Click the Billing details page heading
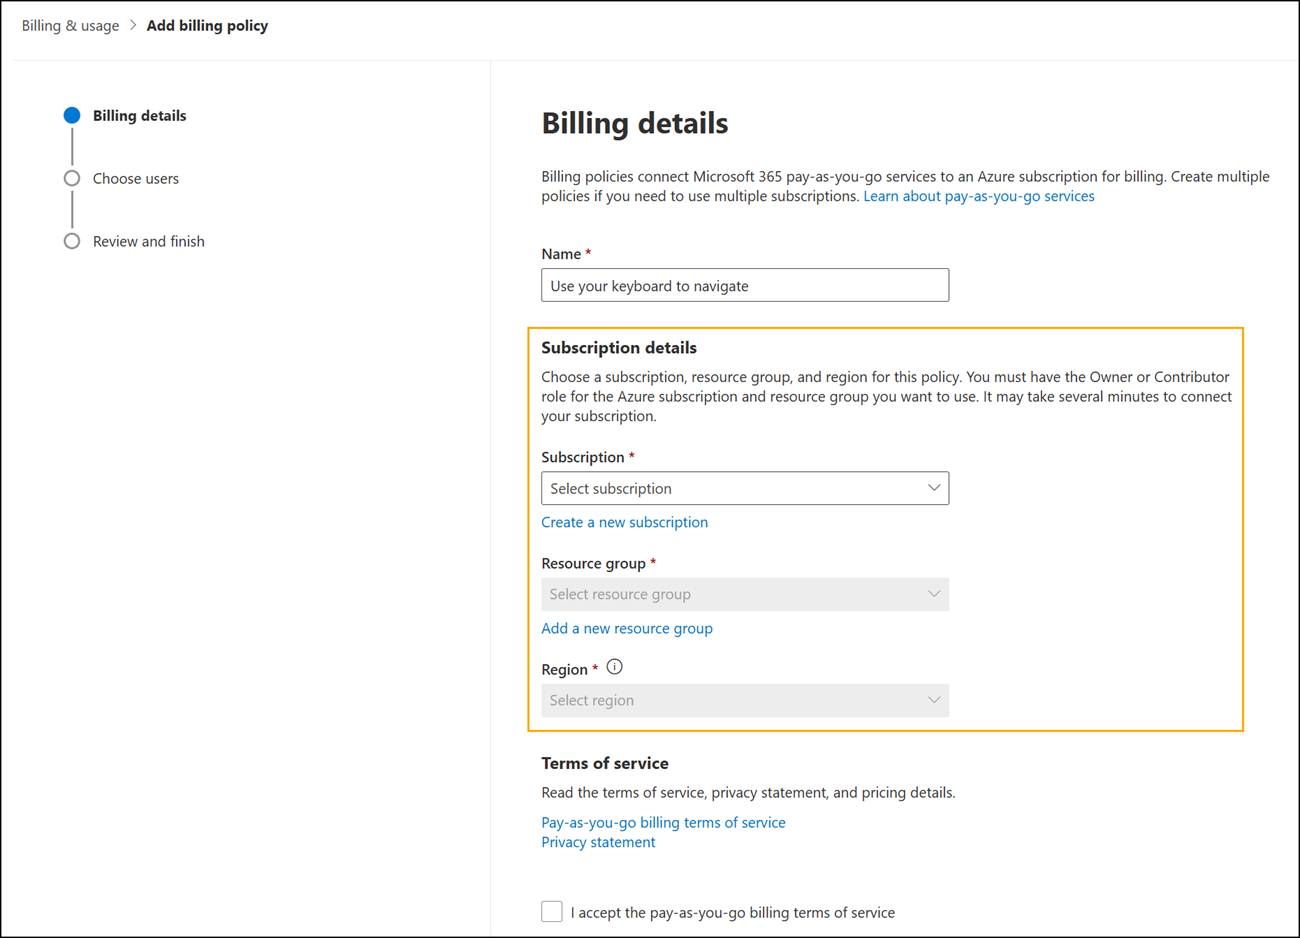The height and width of the screenshot is (938, 1300). (x=634, y=123)
